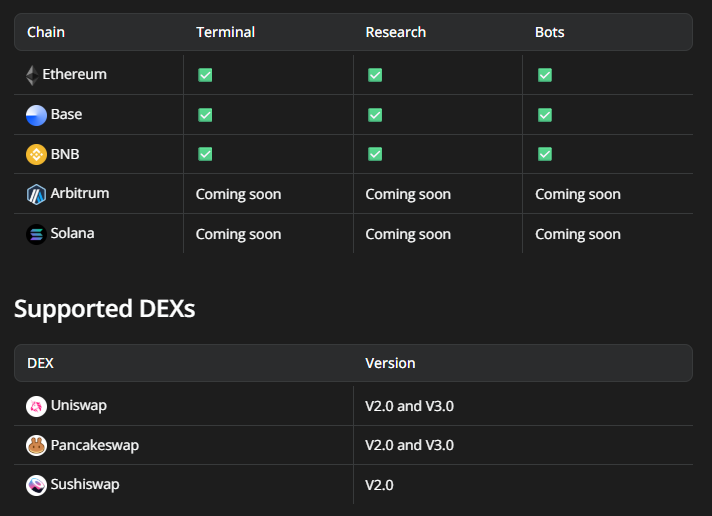Viewport: 712px width, 516px height.
Task: Click the Bots column header
Action: click(x=550, y=32)
